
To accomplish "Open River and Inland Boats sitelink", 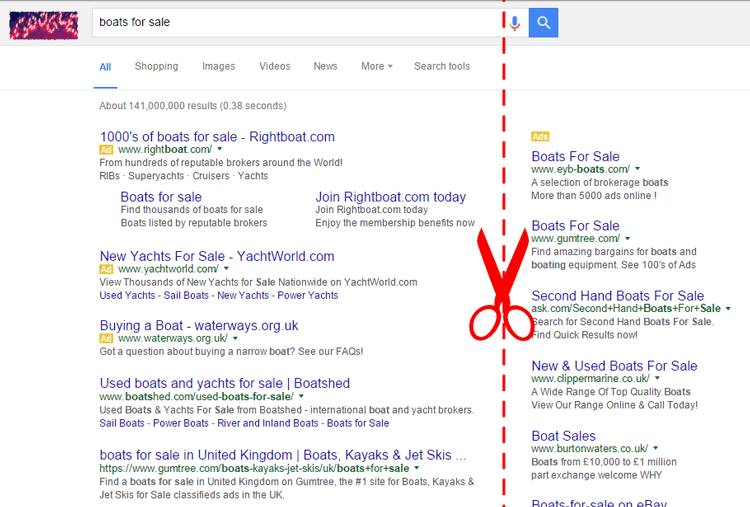I will coord(268,423).
